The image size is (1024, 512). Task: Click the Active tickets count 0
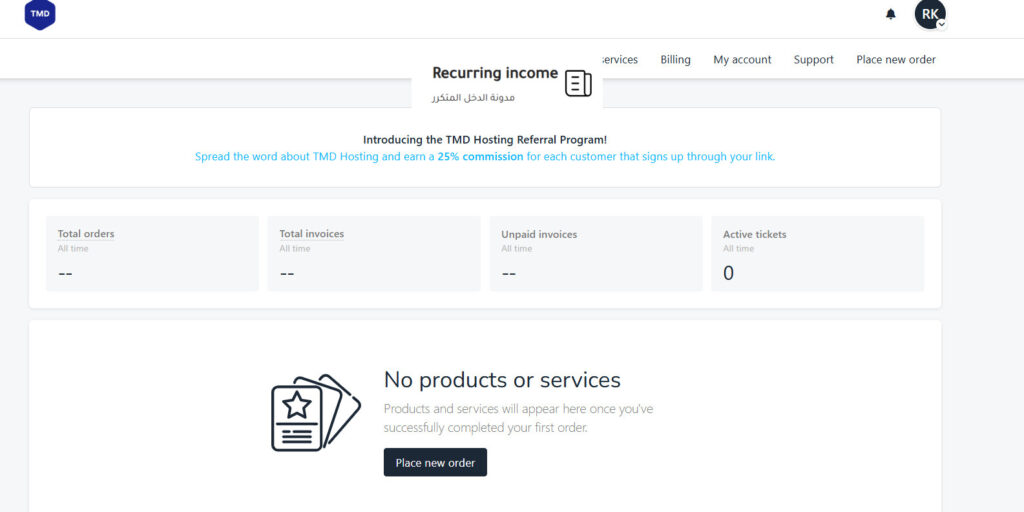[728, 273]
